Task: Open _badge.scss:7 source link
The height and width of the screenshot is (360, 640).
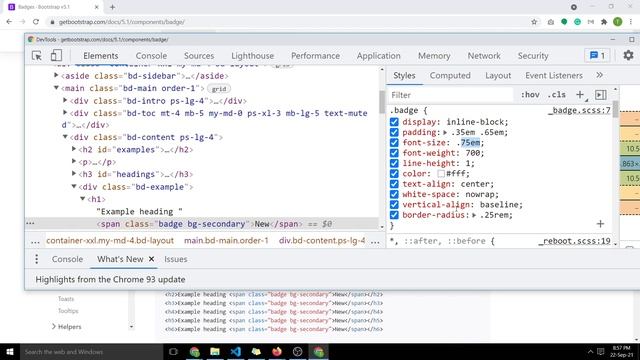Action: (579, 110)
